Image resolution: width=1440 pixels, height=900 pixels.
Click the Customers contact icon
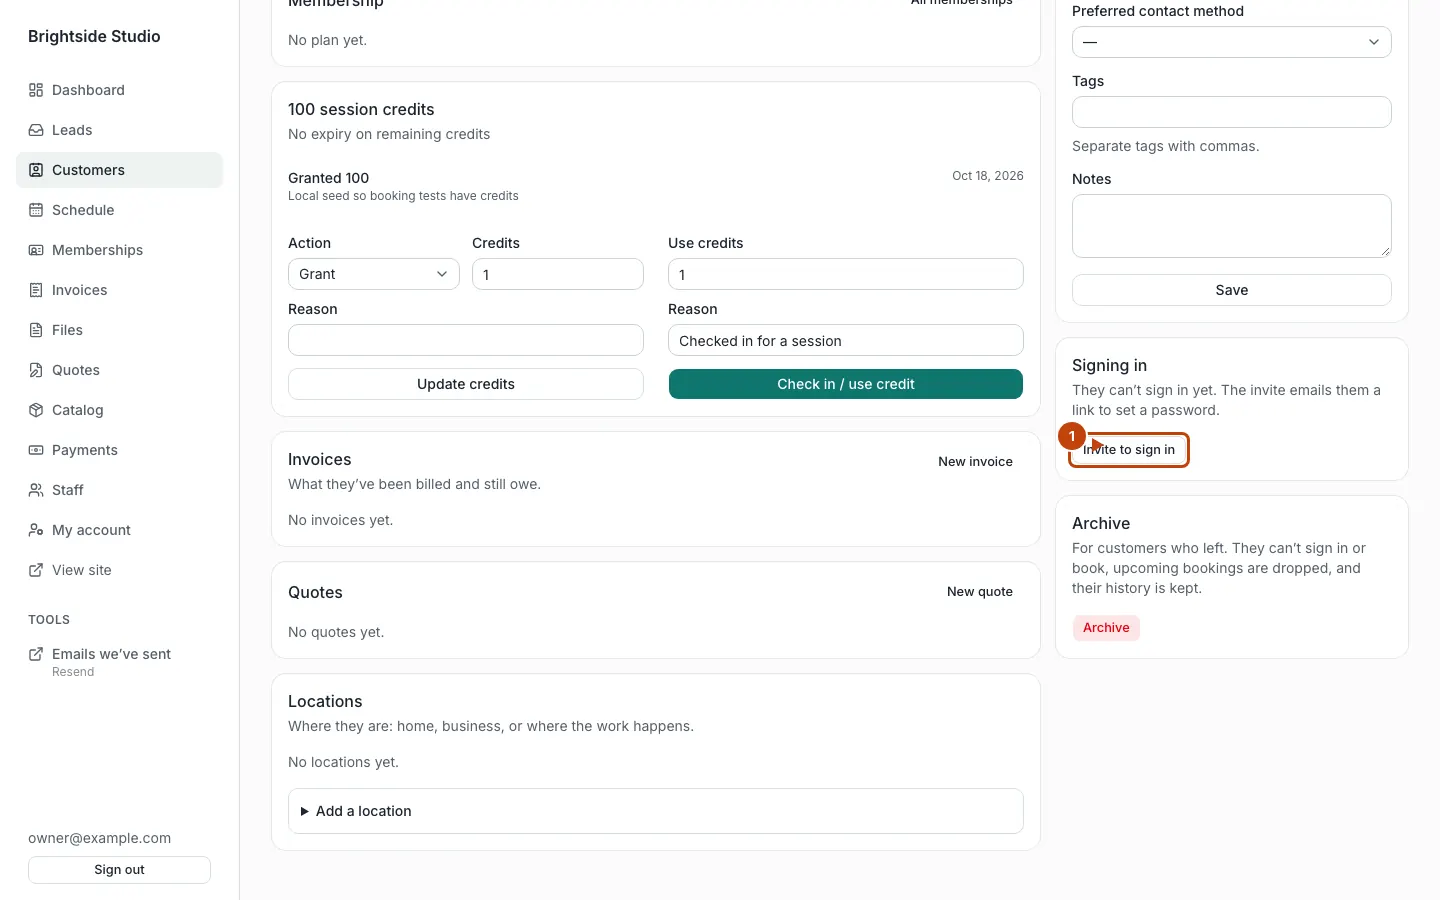pos(36,170)
